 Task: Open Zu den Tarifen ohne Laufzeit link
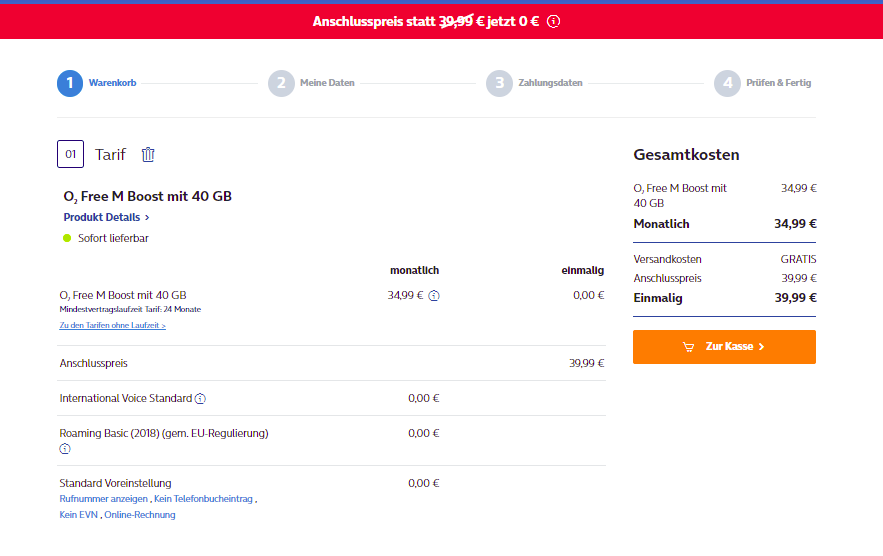113,326
